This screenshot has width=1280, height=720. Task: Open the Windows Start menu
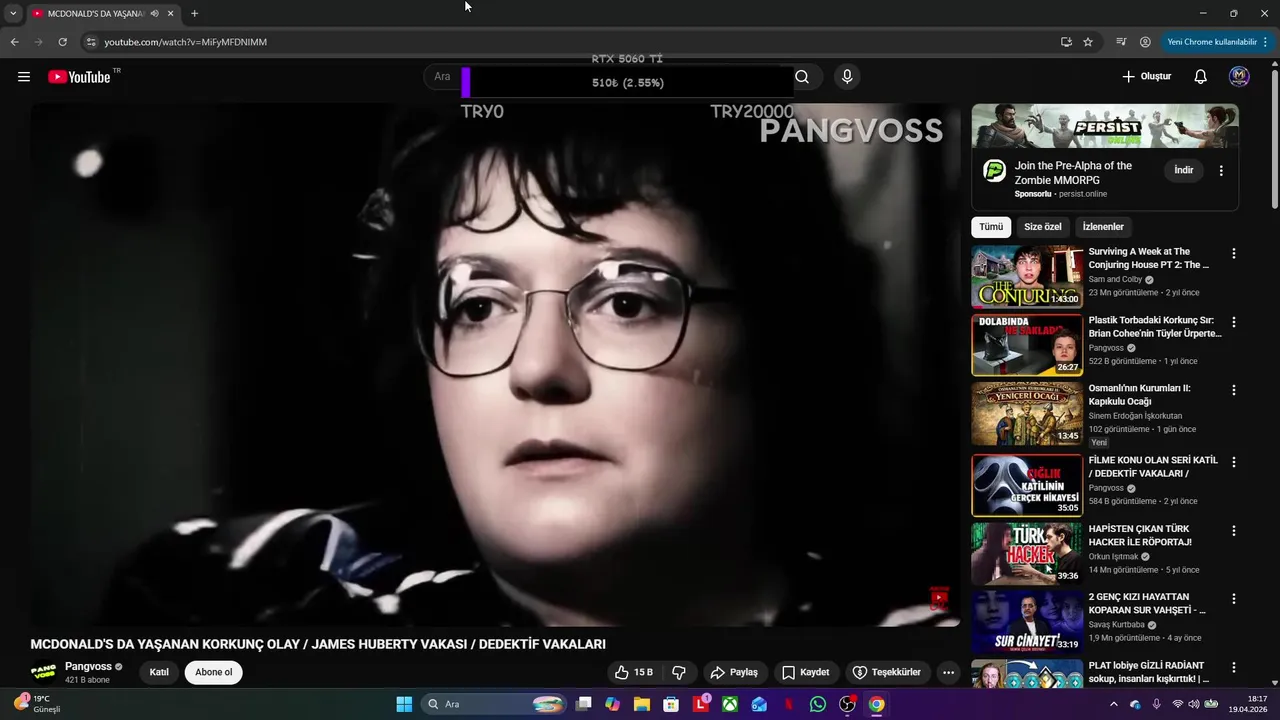404,704
